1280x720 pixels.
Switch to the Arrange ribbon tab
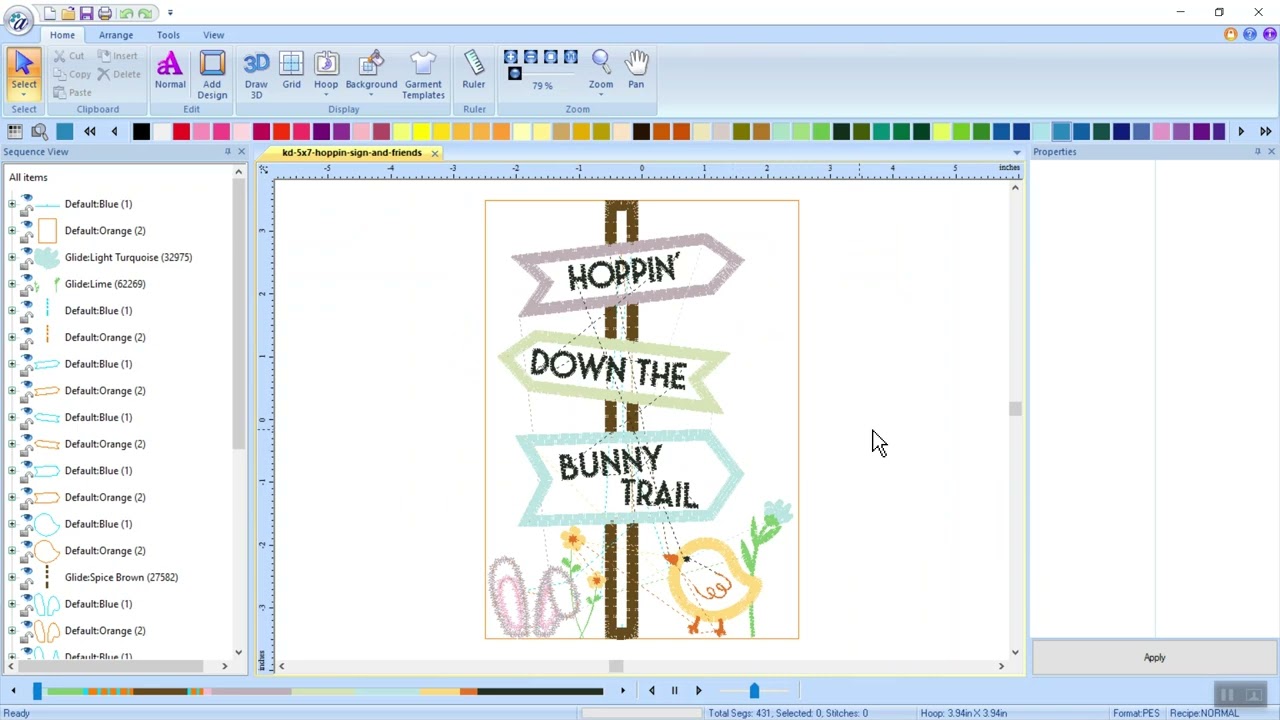[x=116, y=35]
